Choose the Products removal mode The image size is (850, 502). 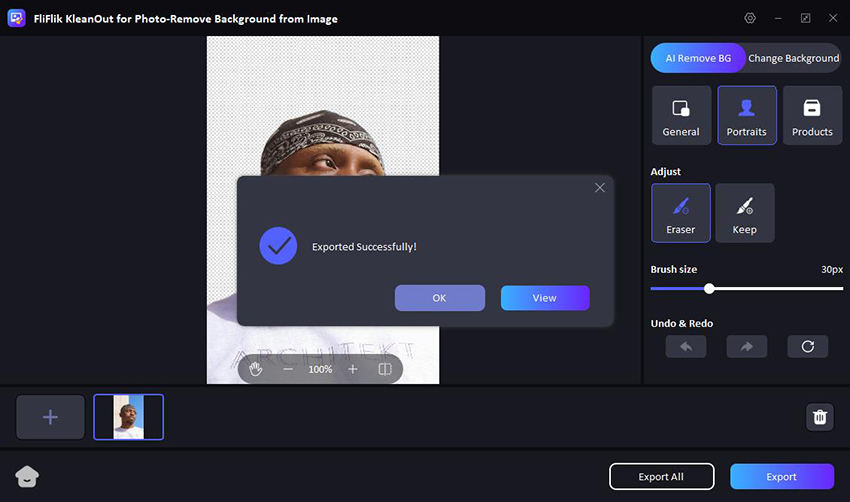point(812,115)
